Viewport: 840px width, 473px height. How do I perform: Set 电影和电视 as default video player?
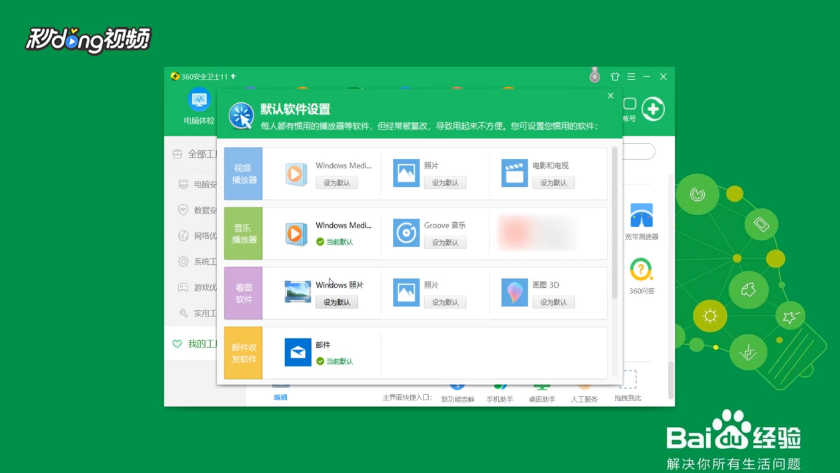pos(553,183)
